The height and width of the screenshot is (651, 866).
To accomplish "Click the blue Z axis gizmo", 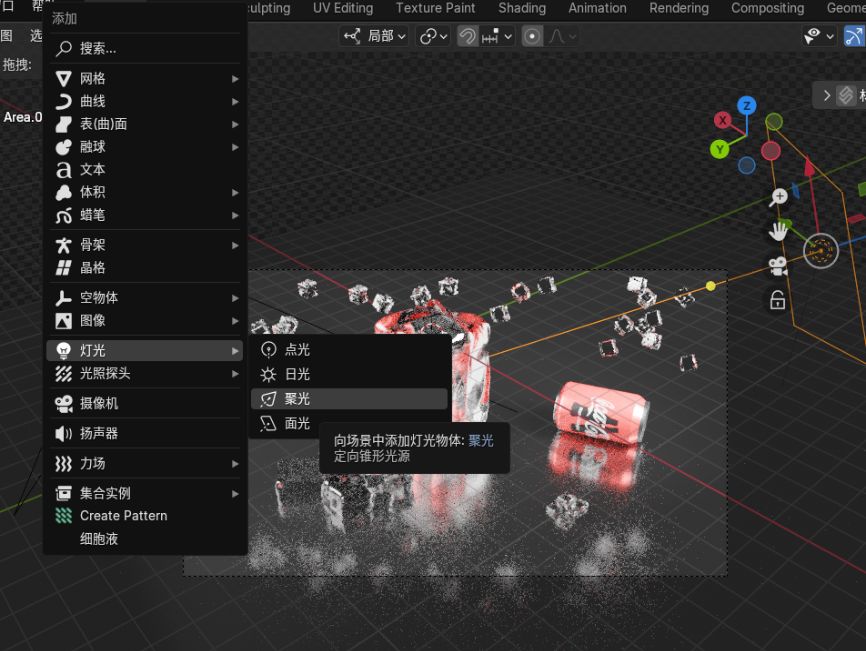I will click(x=747, y=105).
